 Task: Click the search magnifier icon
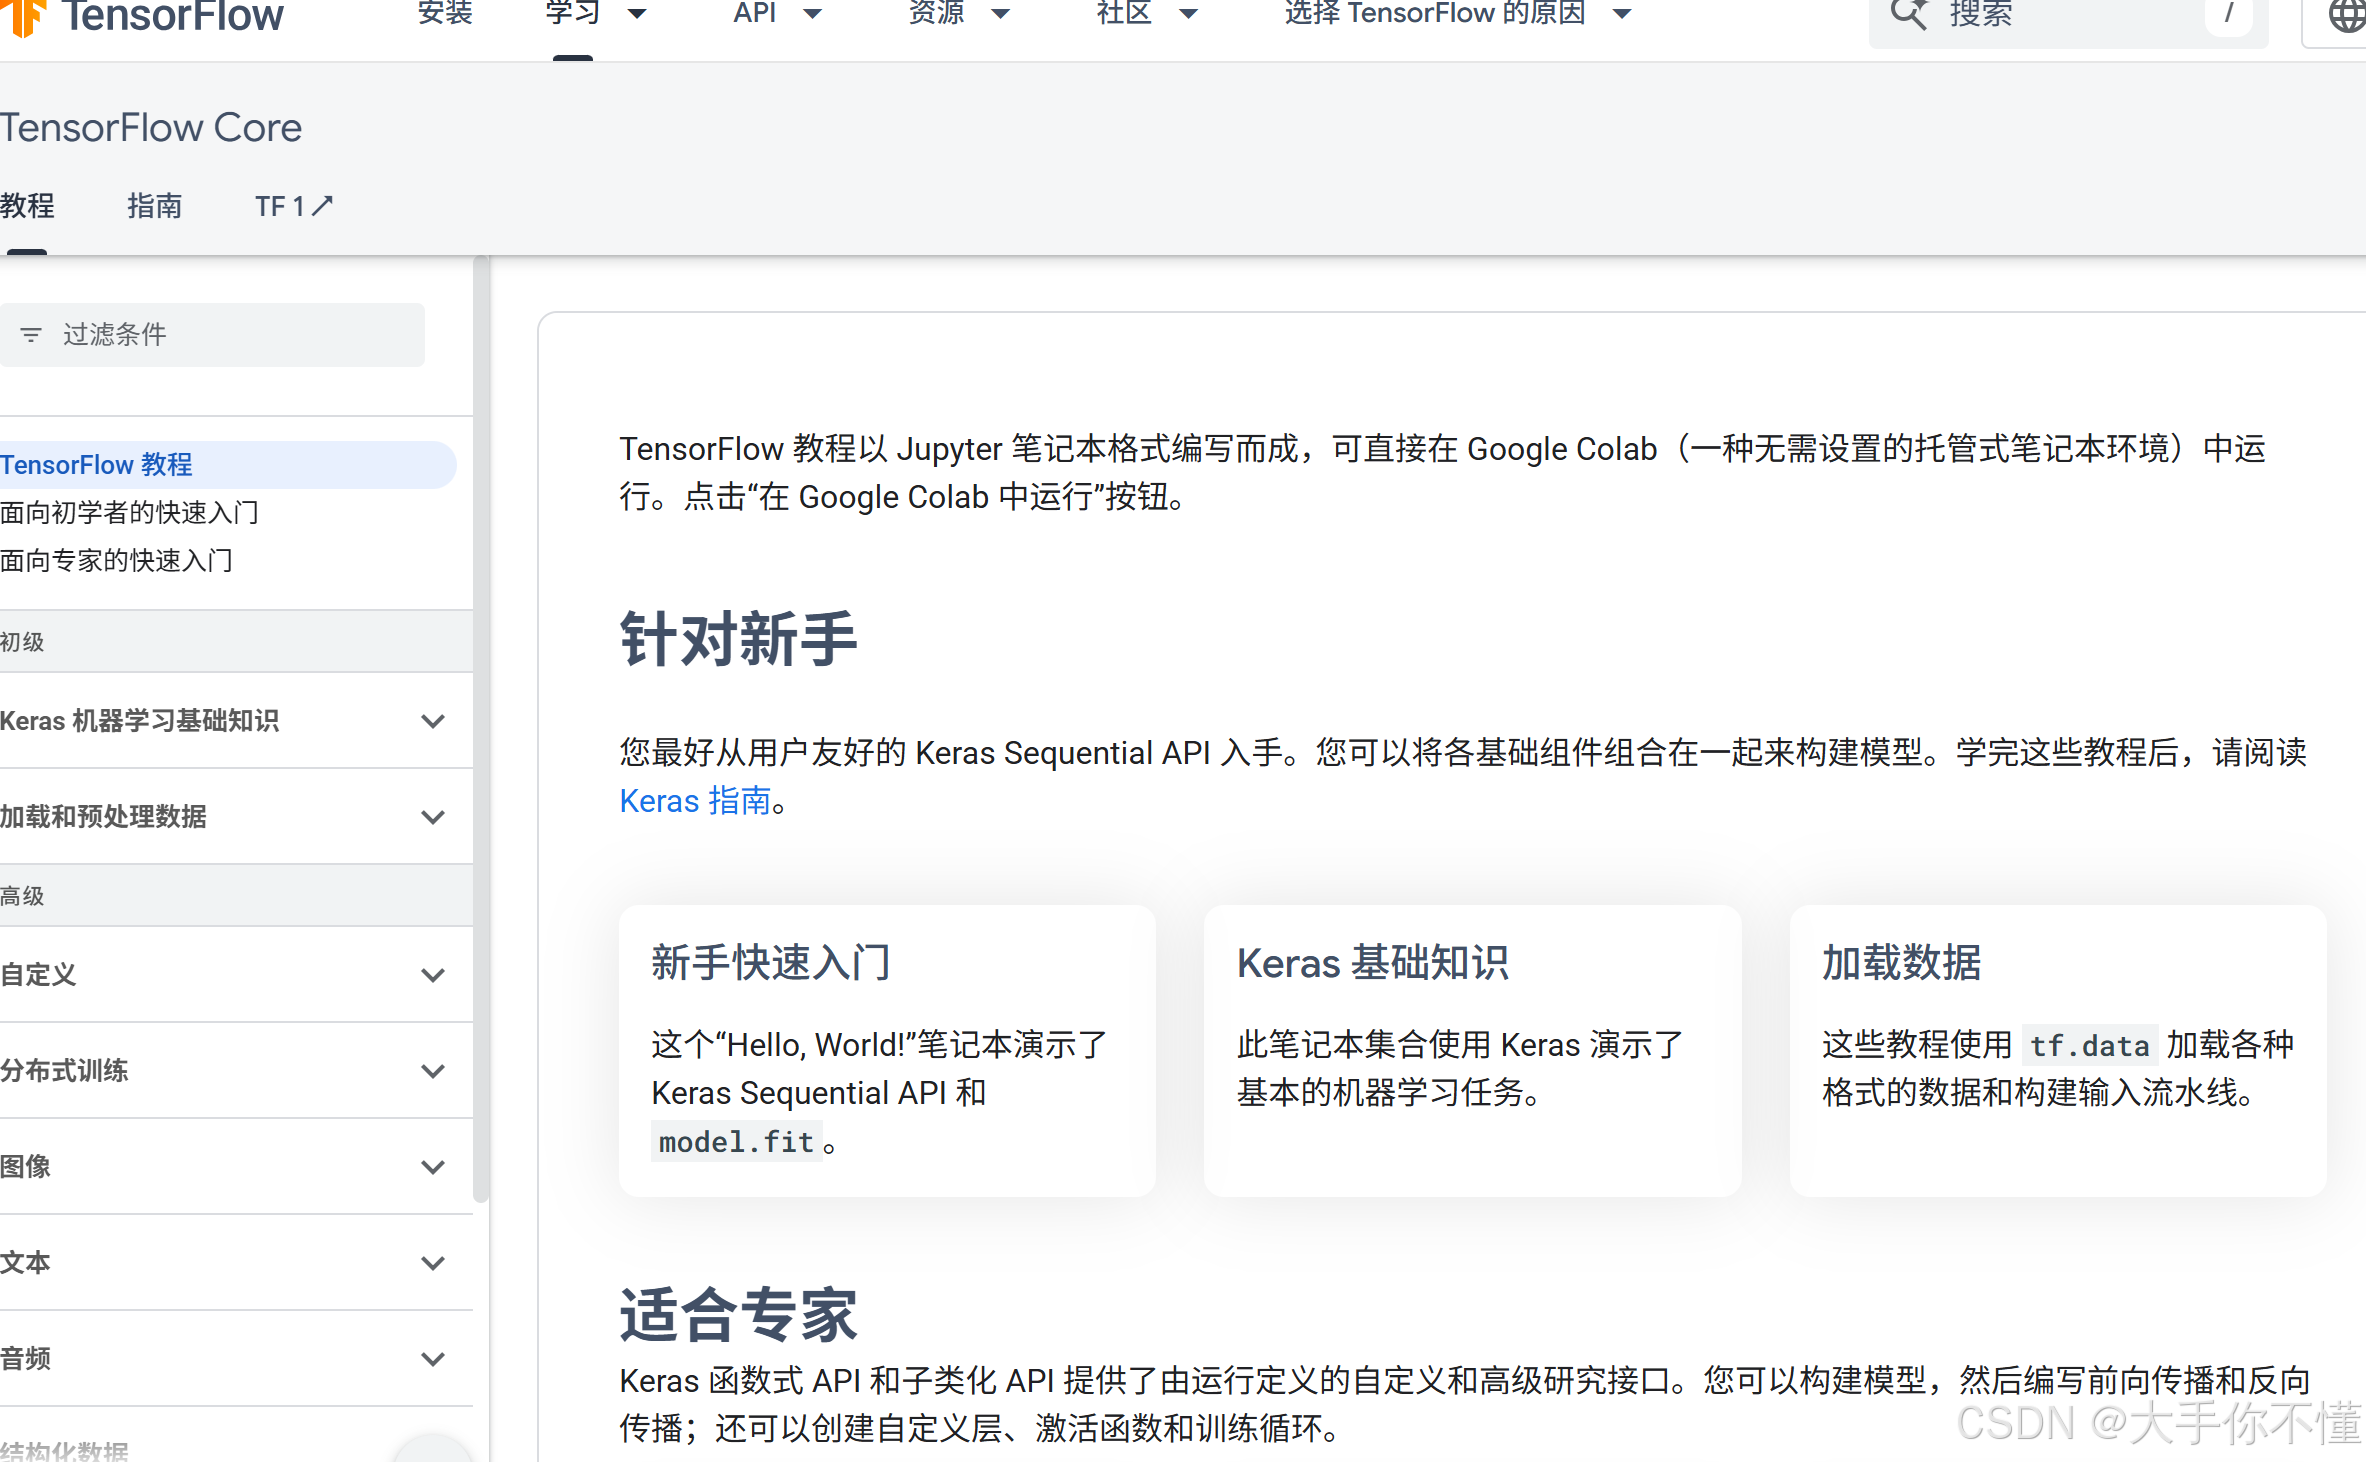coord(1908,15)
